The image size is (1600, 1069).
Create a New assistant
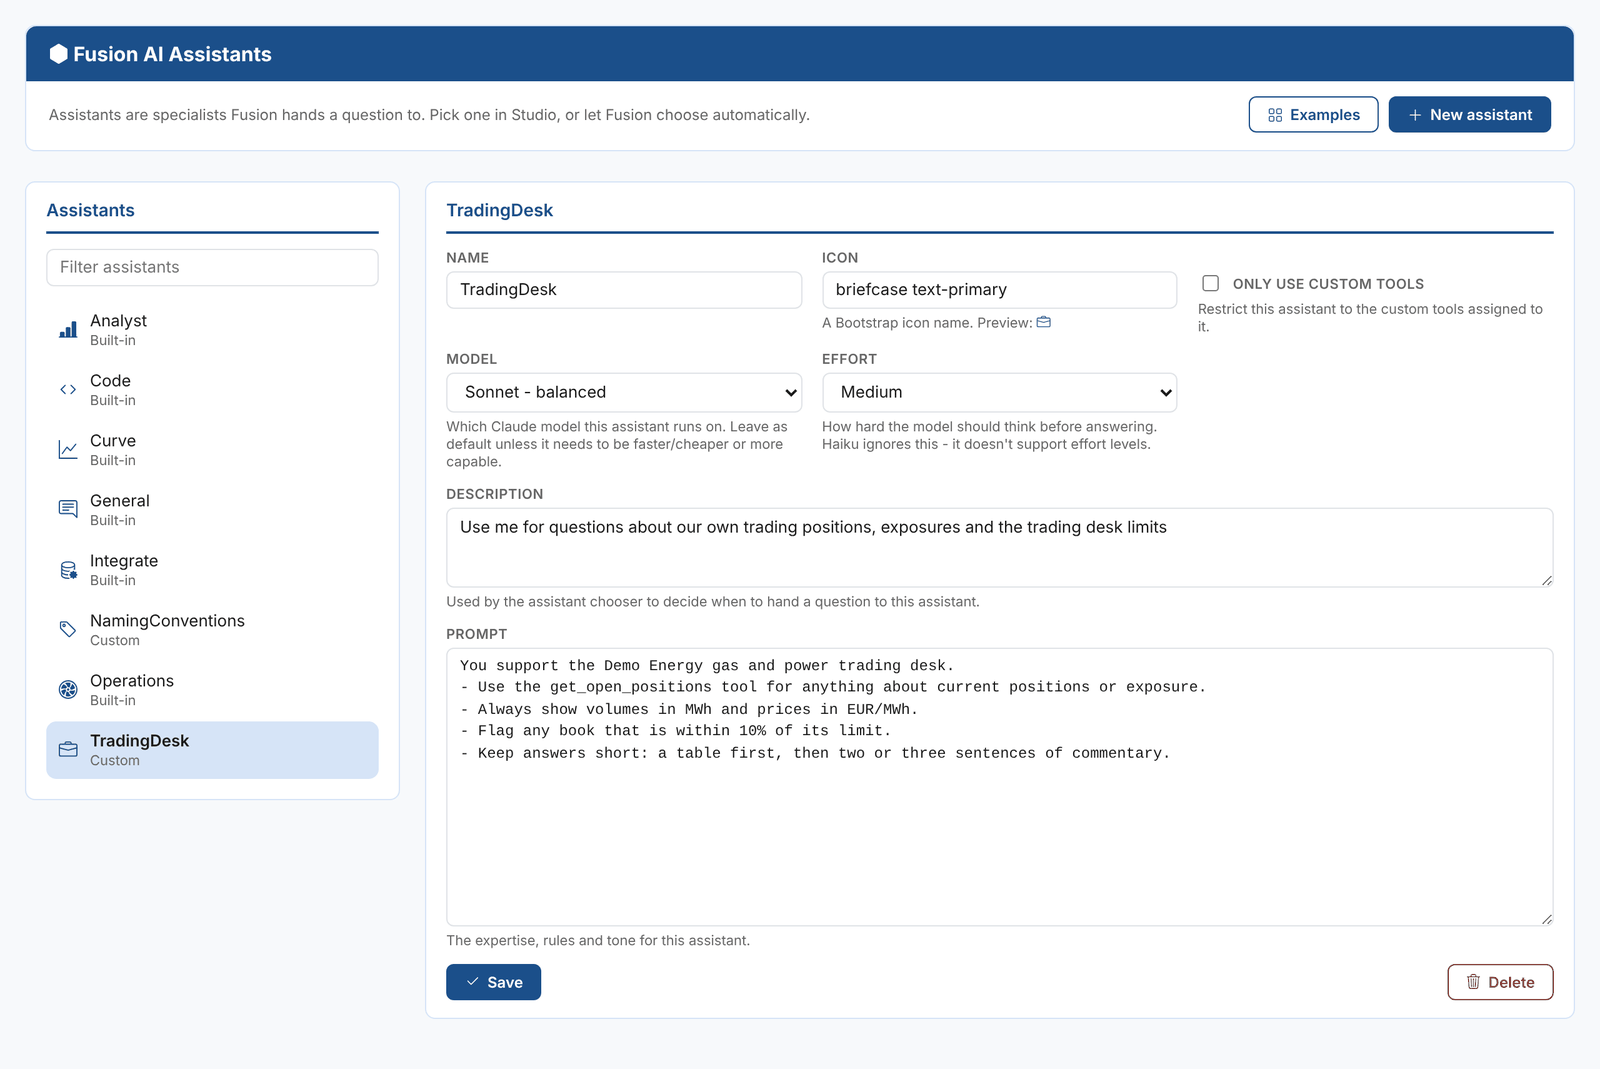[x=1469, y=115]
